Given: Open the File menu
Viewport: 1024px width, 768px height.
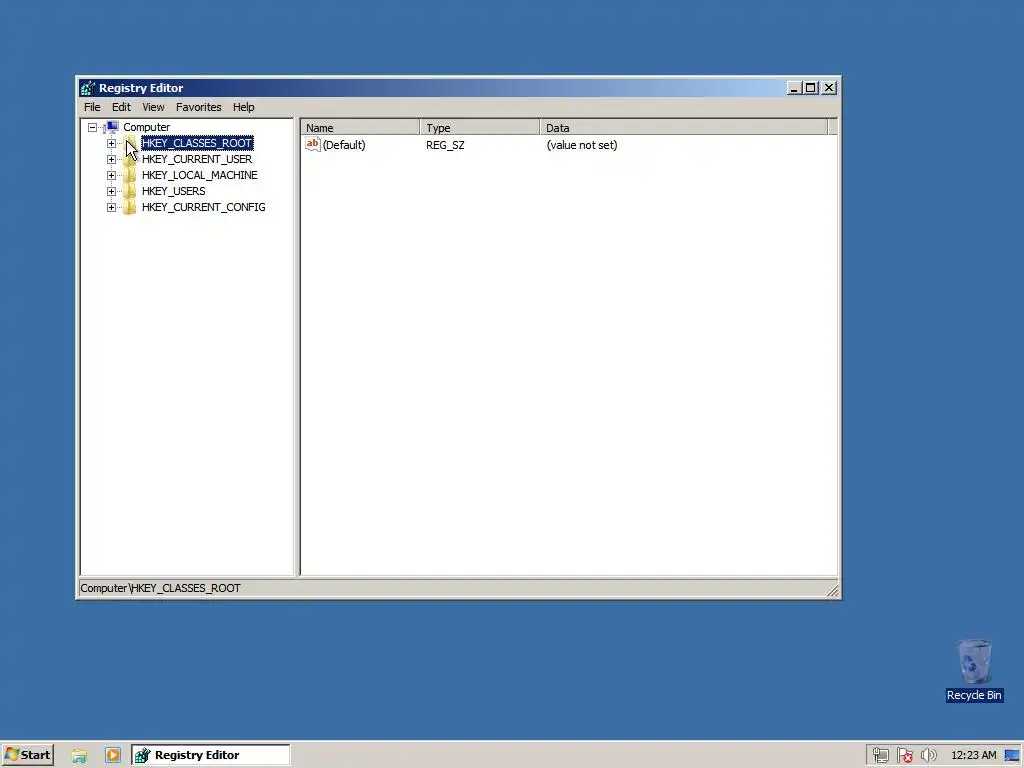Looking at the screenshot, I should click(x=92, y=107).
